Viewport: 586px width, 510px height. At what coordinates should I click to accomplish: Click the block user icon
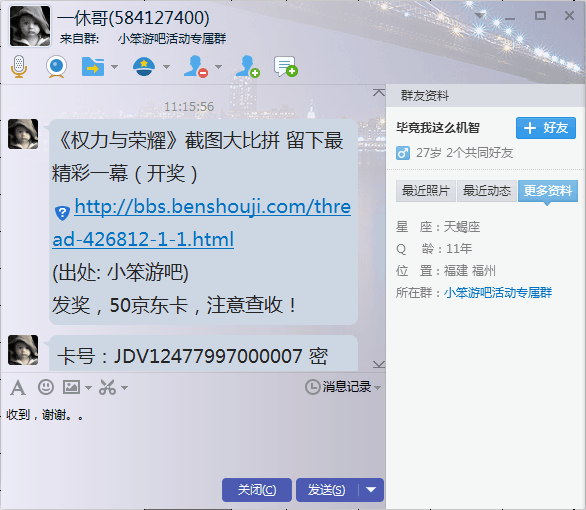coord(196,67)
